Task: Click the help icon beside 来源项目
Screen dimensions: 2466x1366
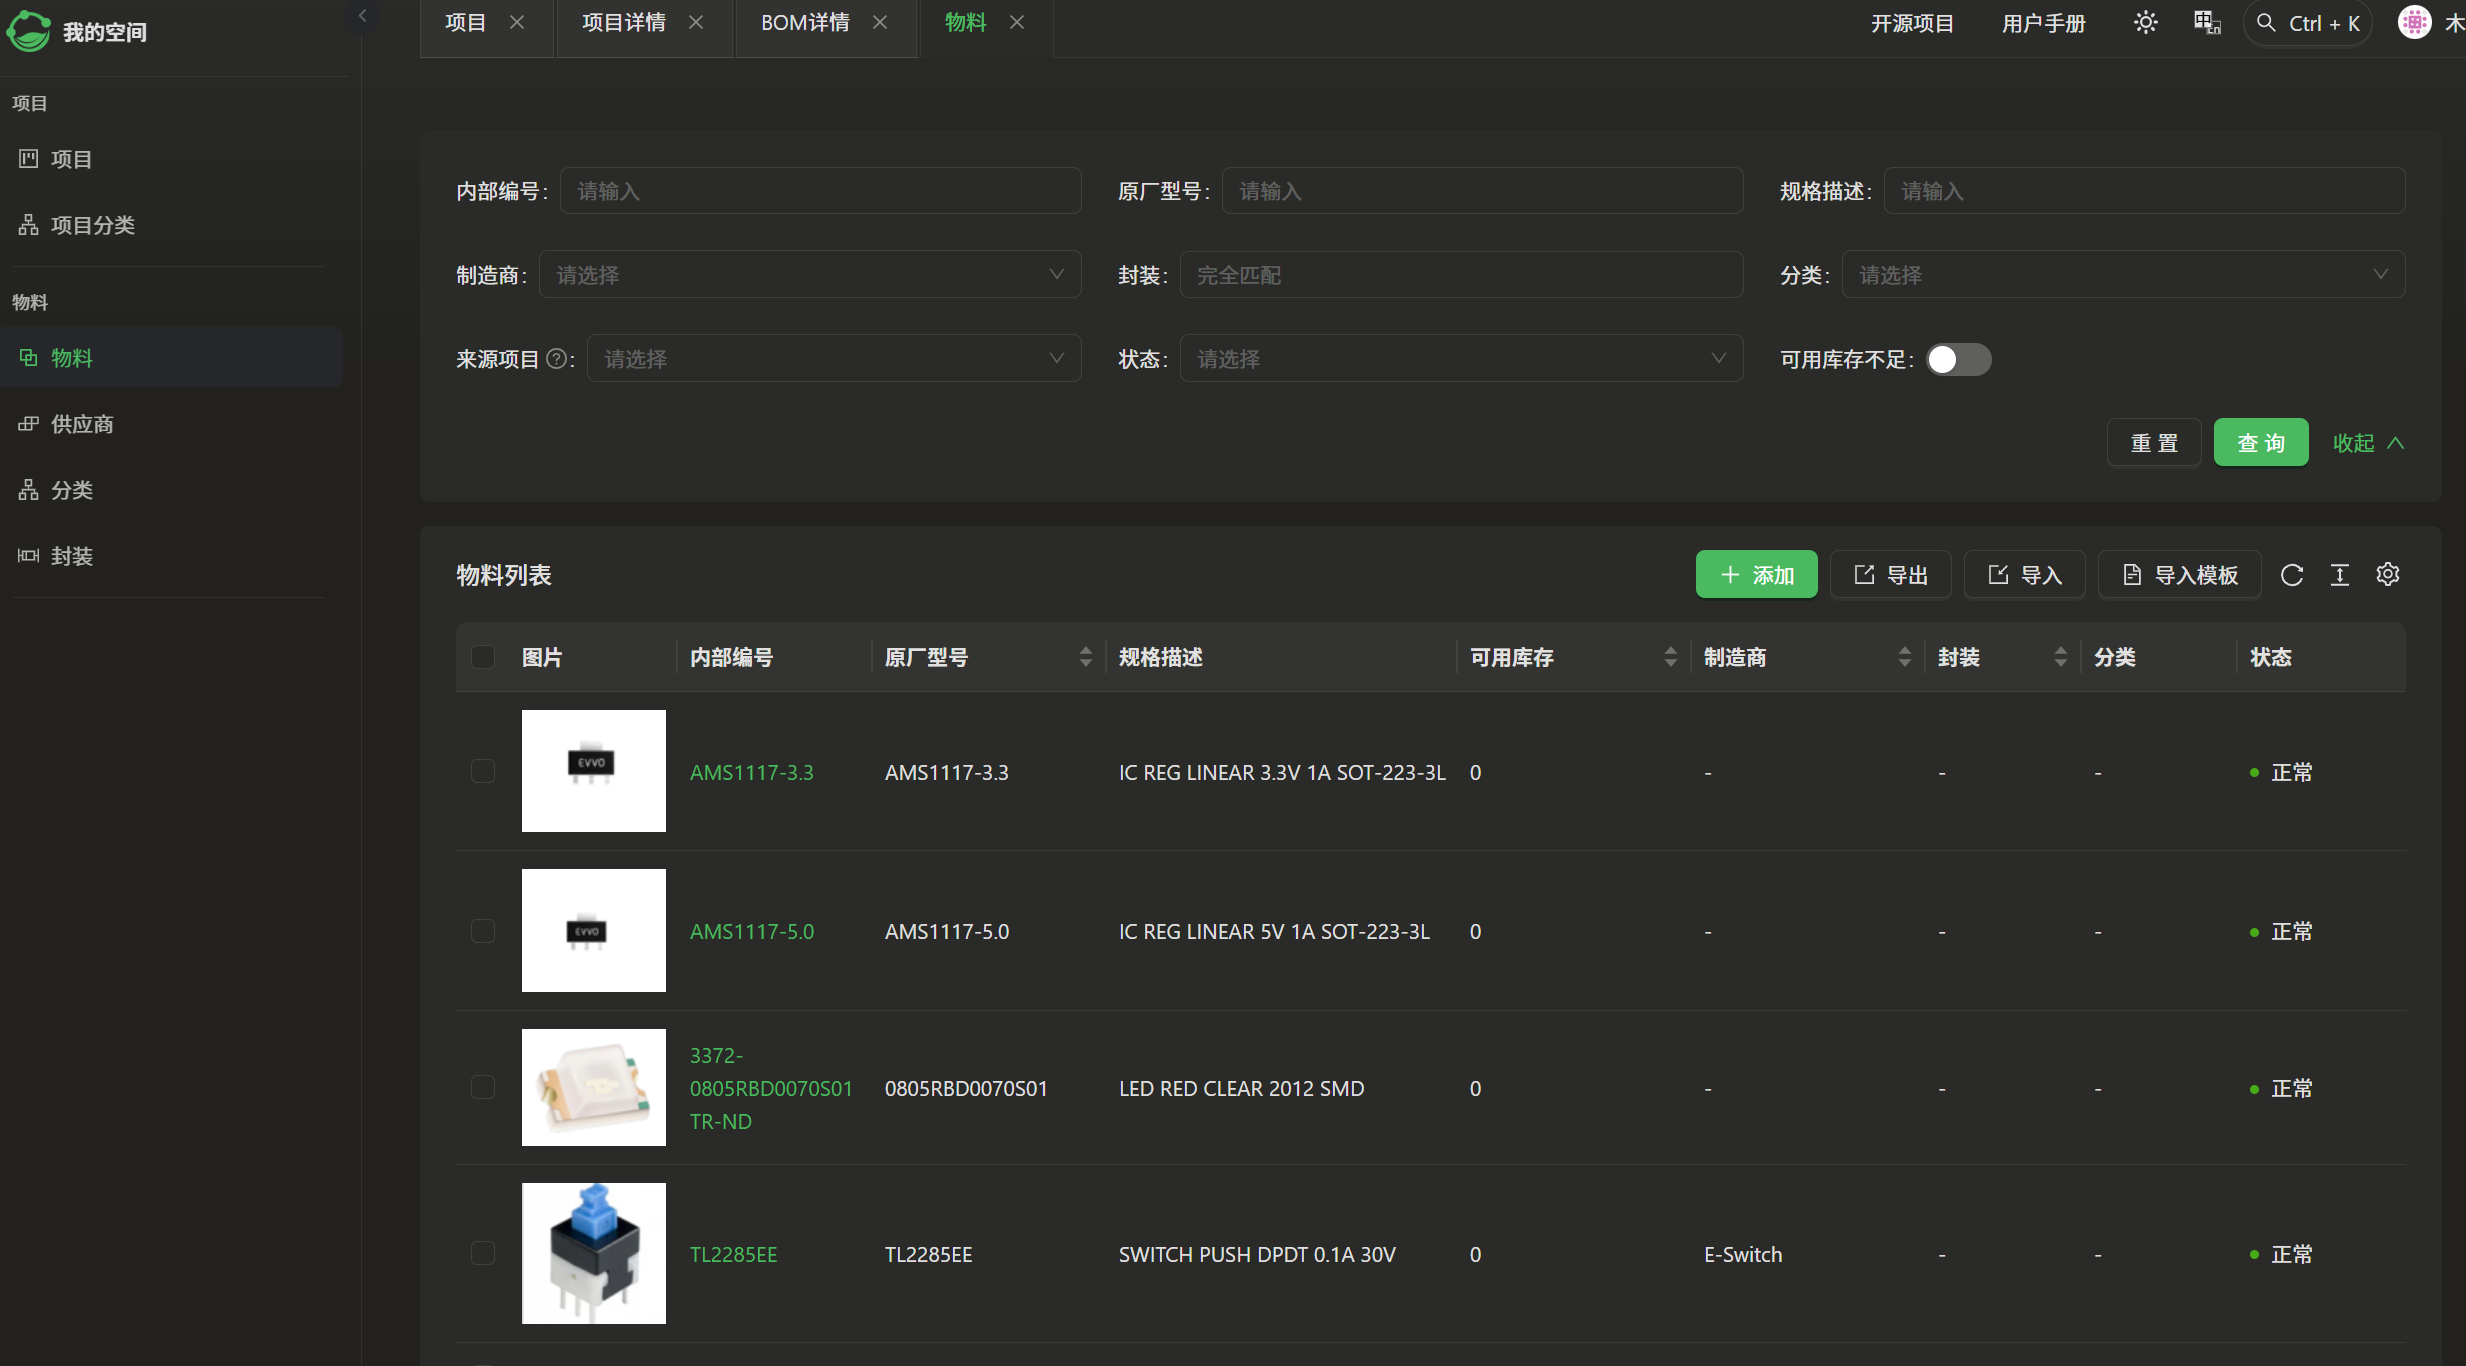Action: 557,359
